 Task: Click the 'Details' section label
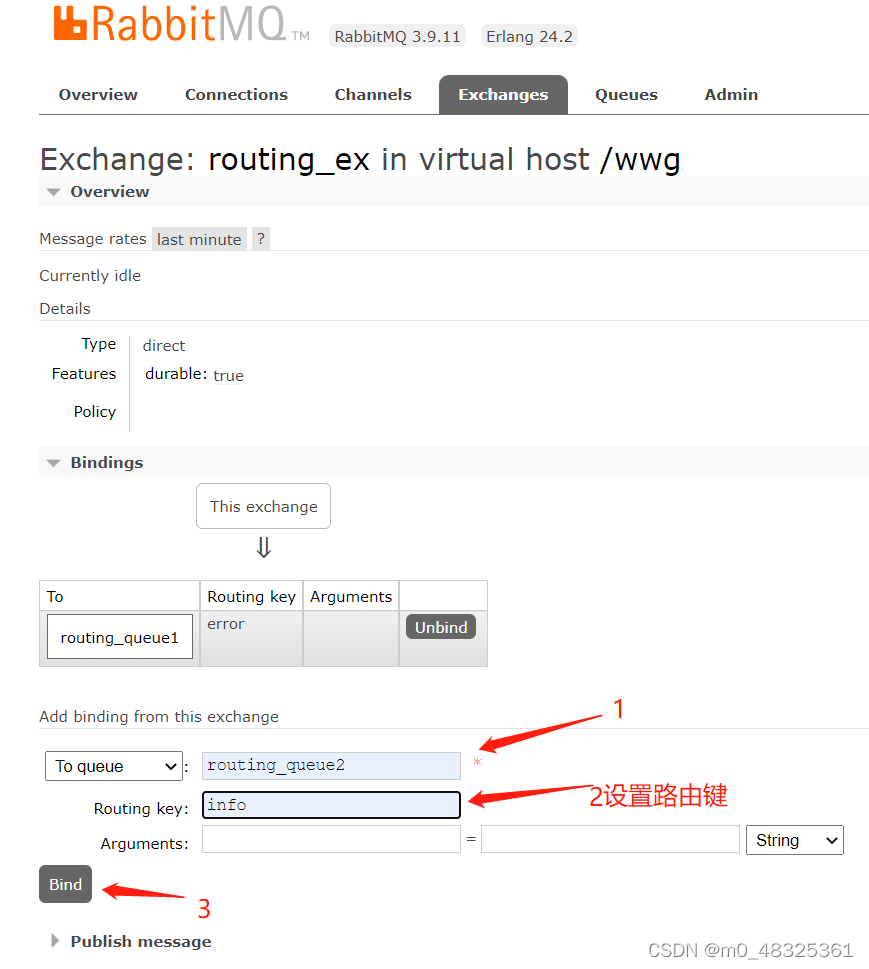pyautogui.click(x=65, y=308)
